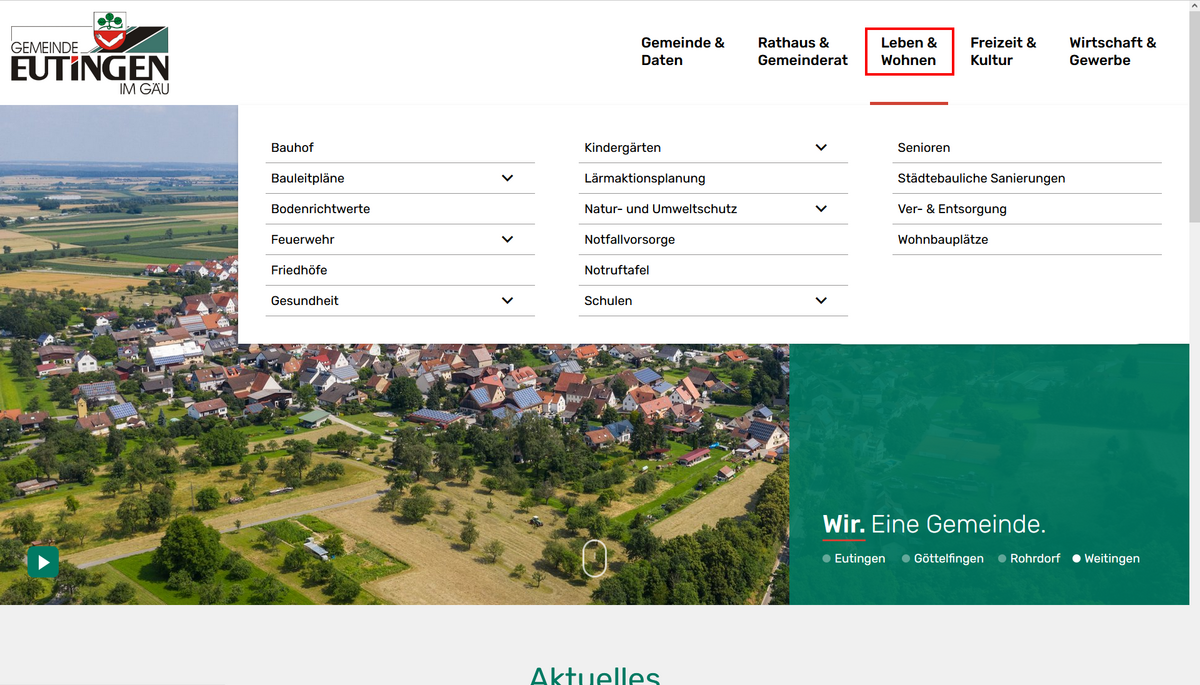Open the Freizeit & Kultur menu
1200x685 pixels.
1003,52
